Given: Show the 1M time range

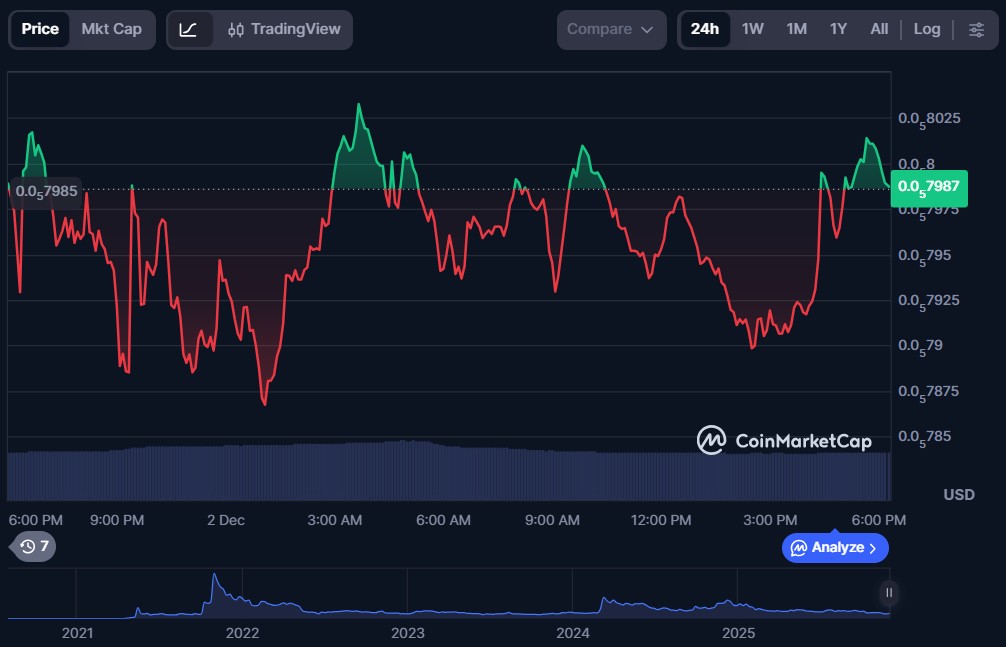Looking at the screenshot, I should coord(796,29).
